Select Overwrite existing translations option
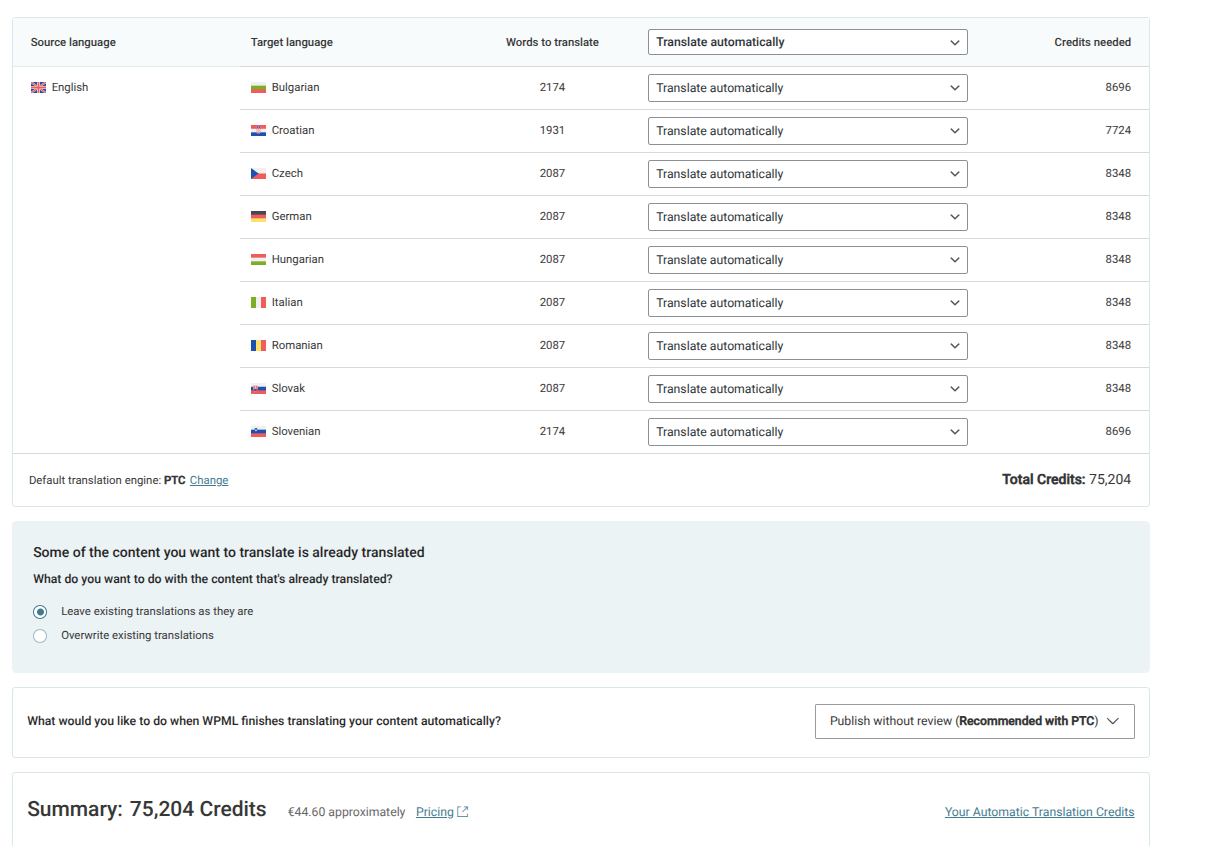1224x846 pixels. tap(40, 636)
